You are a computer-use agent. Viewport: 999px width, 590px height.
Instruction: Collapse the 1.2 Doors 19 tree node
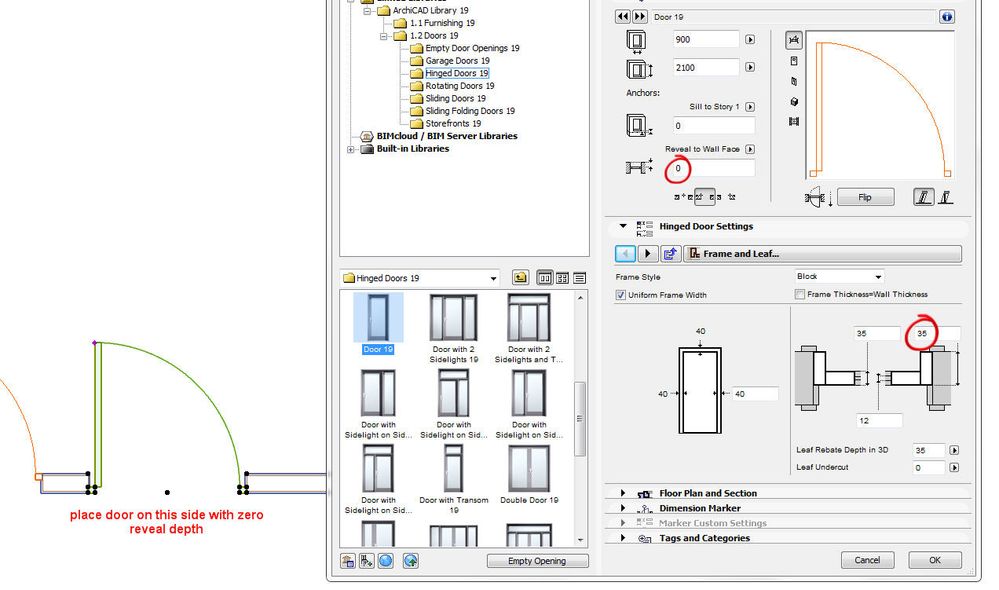pyautogui.click(x=384, y=36)
